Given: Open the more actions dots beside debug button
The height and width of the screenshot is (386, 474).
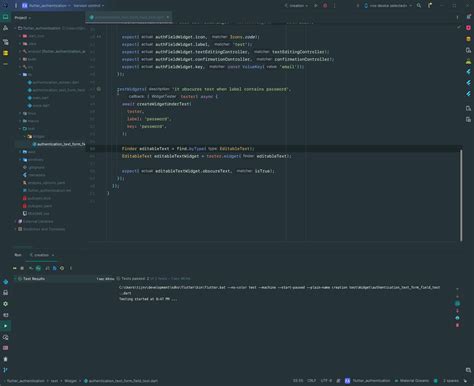Looking at the screenshot, I should tap(335, 6).
